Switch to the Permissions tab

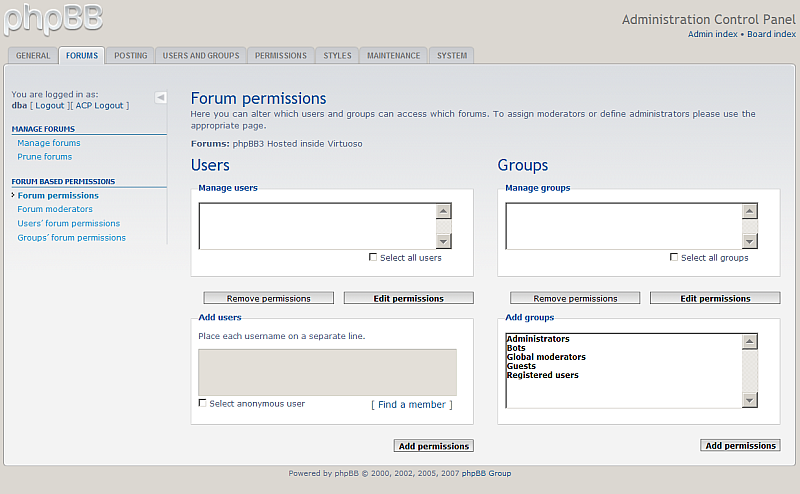(x=281, y=56)
